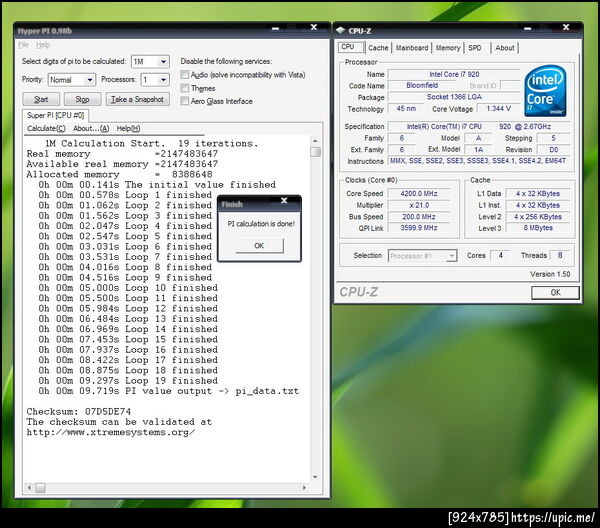Toggle the Themes service checkbox
This screenshot has height=528, width=600.
click(x=184, y=88)
